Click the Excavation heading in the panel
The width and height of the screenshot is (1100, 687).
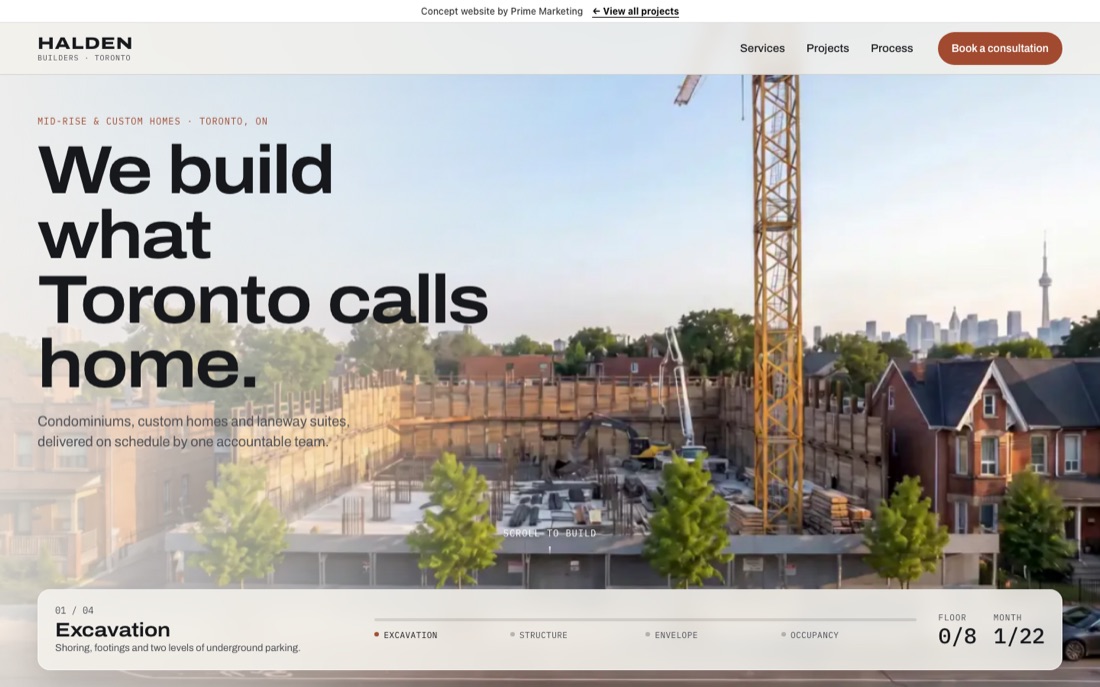click(x=112, y=629)
